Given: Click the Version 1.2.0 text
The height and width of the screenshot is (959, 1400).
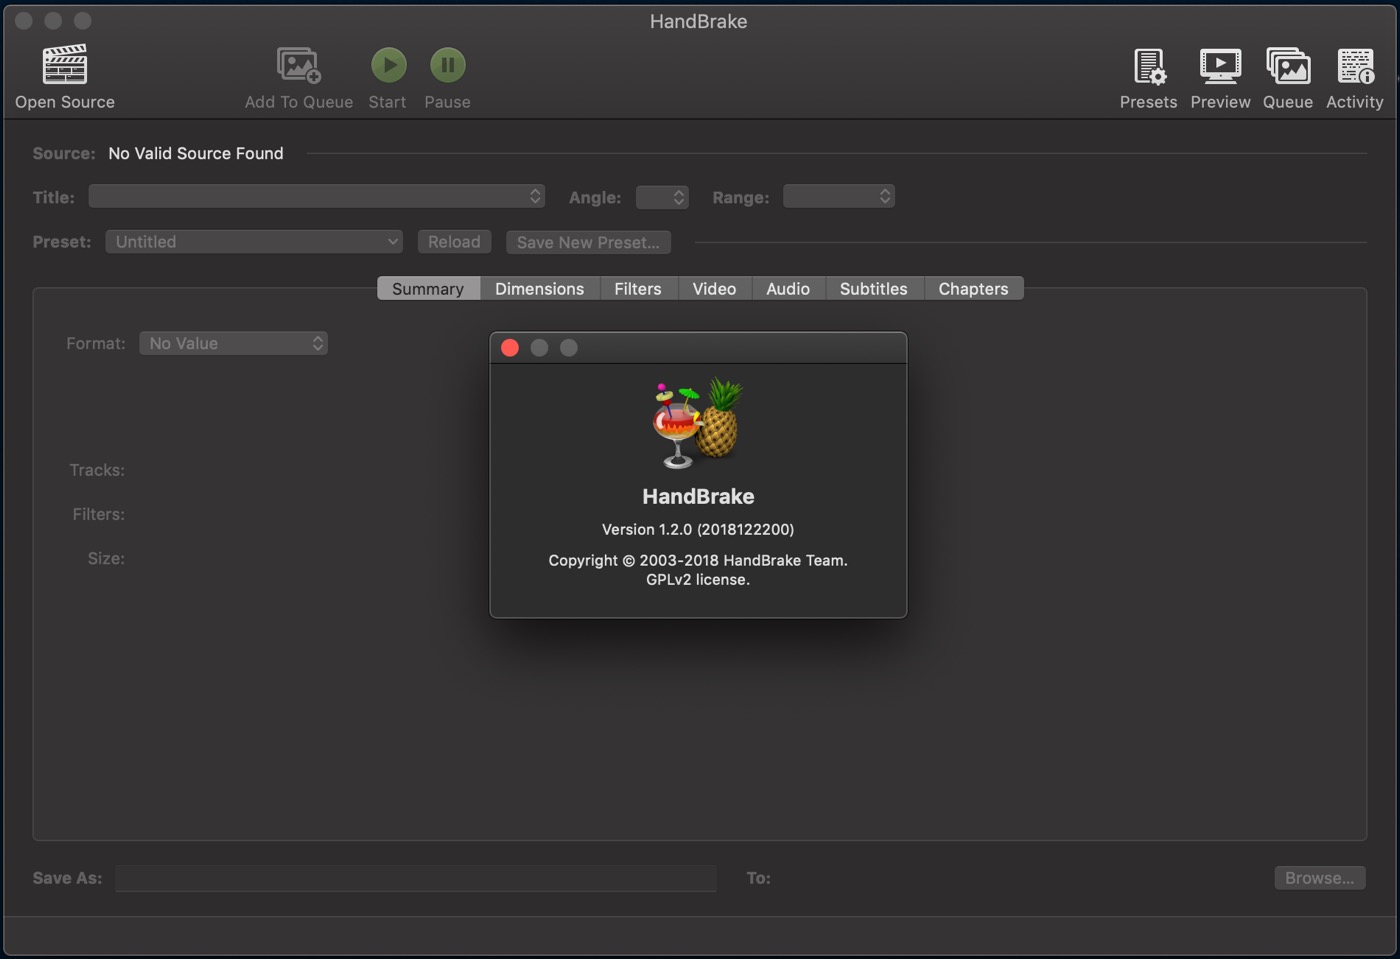Looking at the screenshot, I should (x=698, y=529).
